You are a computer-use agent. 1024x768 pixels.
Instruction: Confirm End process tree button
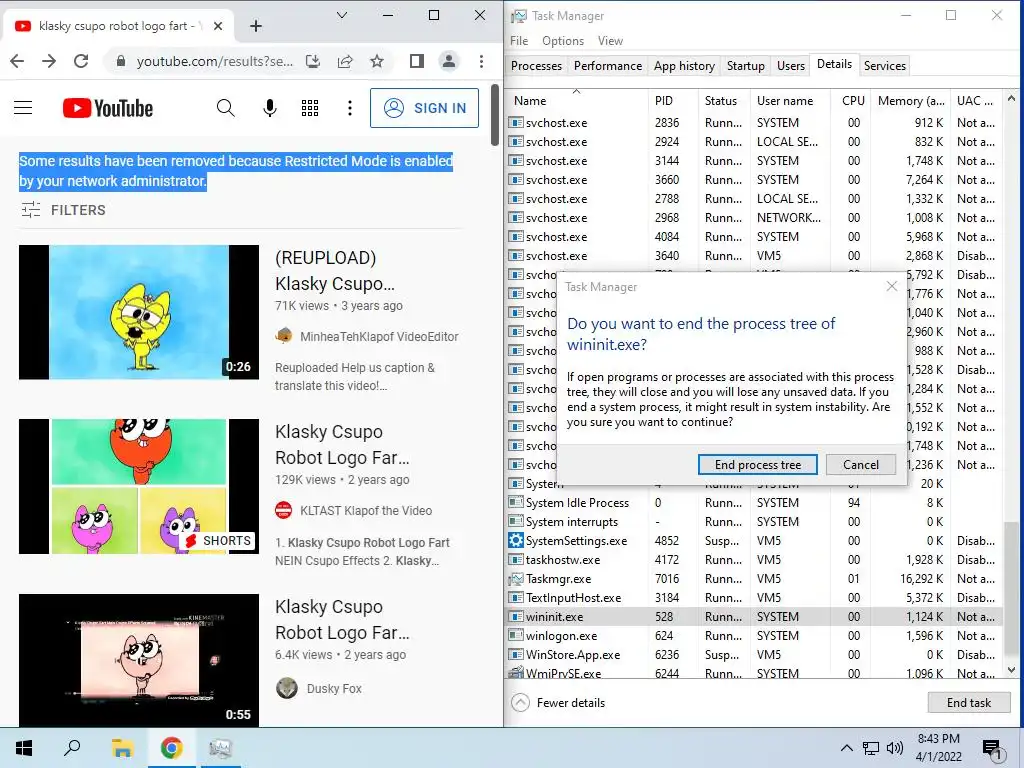click(x=758, y=464)
